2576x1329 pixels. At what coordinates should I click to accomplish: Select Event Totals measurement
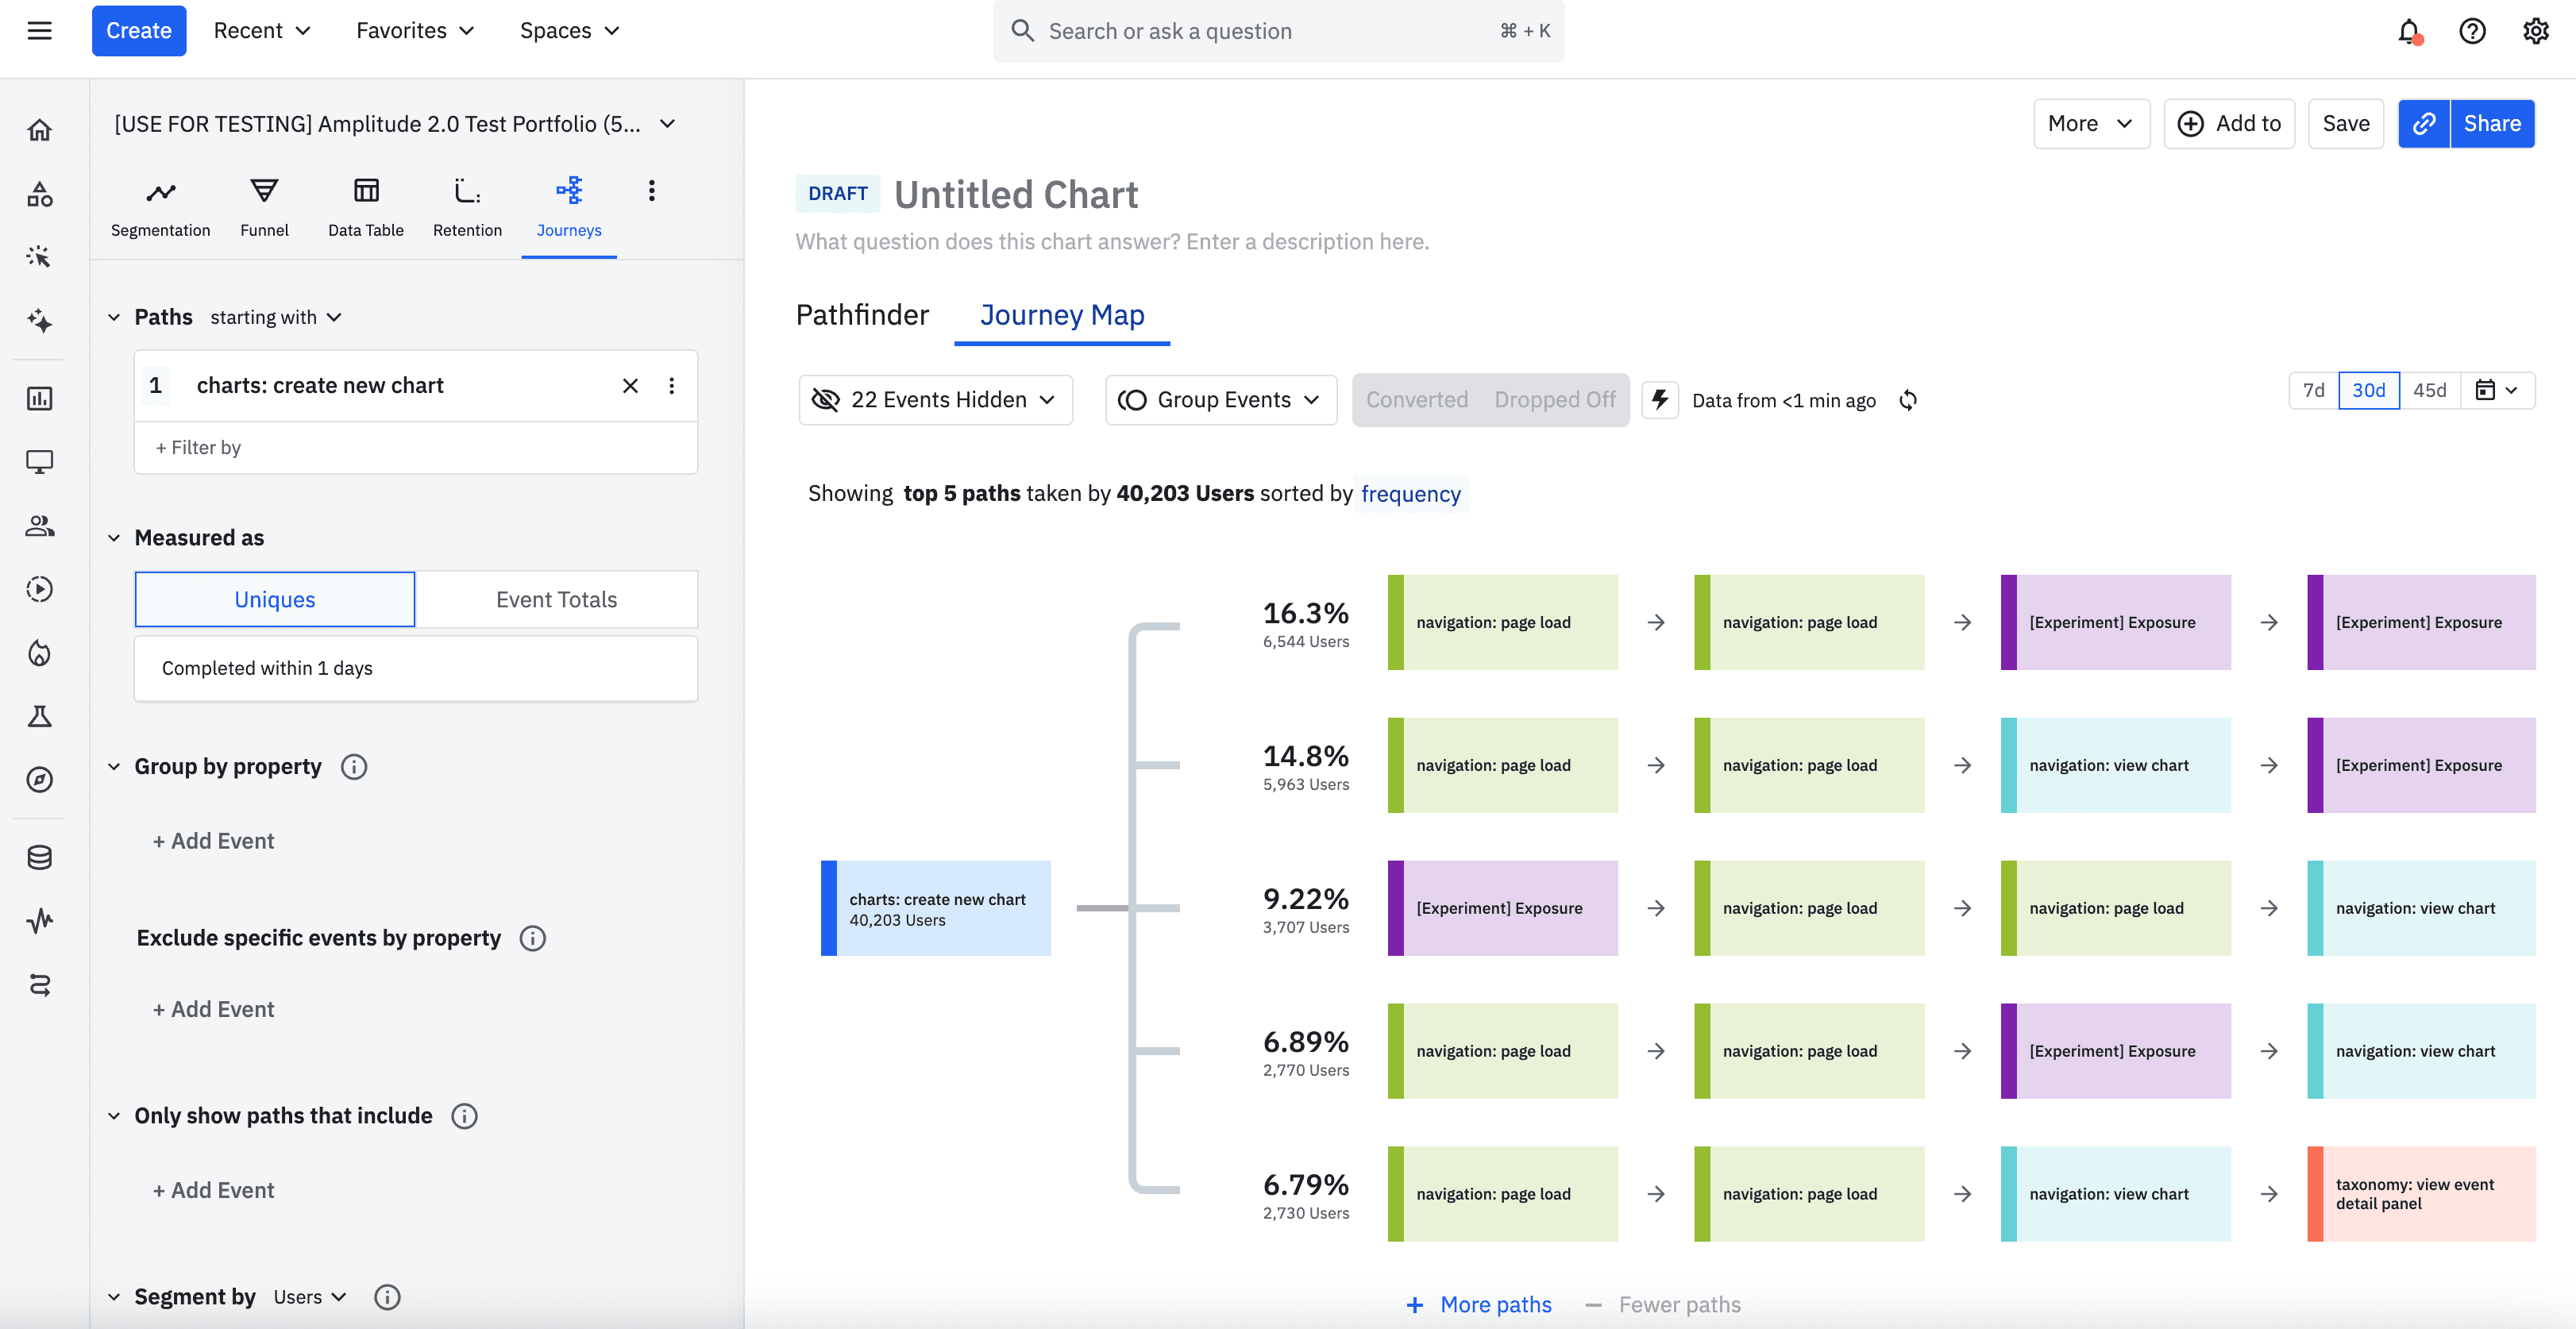pyautogui.click(x=556, y=599)
